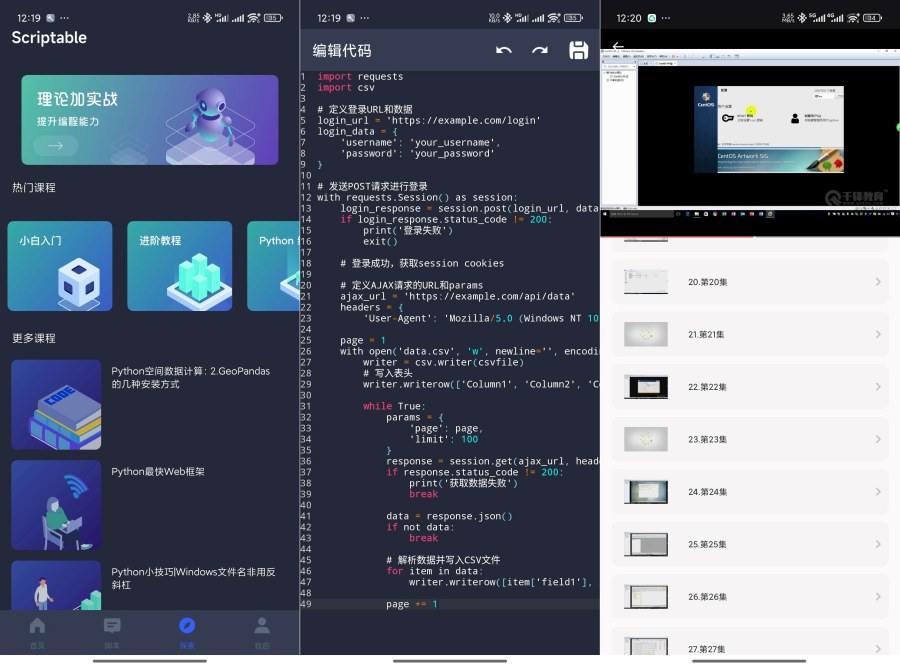Select the 进阶教程 advanced course card

click(x=180, y=266)
